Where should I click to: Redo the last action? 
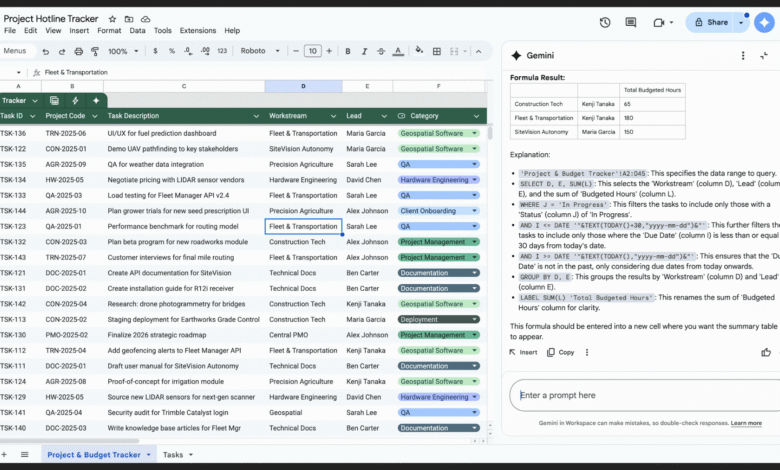click(62, 51)
